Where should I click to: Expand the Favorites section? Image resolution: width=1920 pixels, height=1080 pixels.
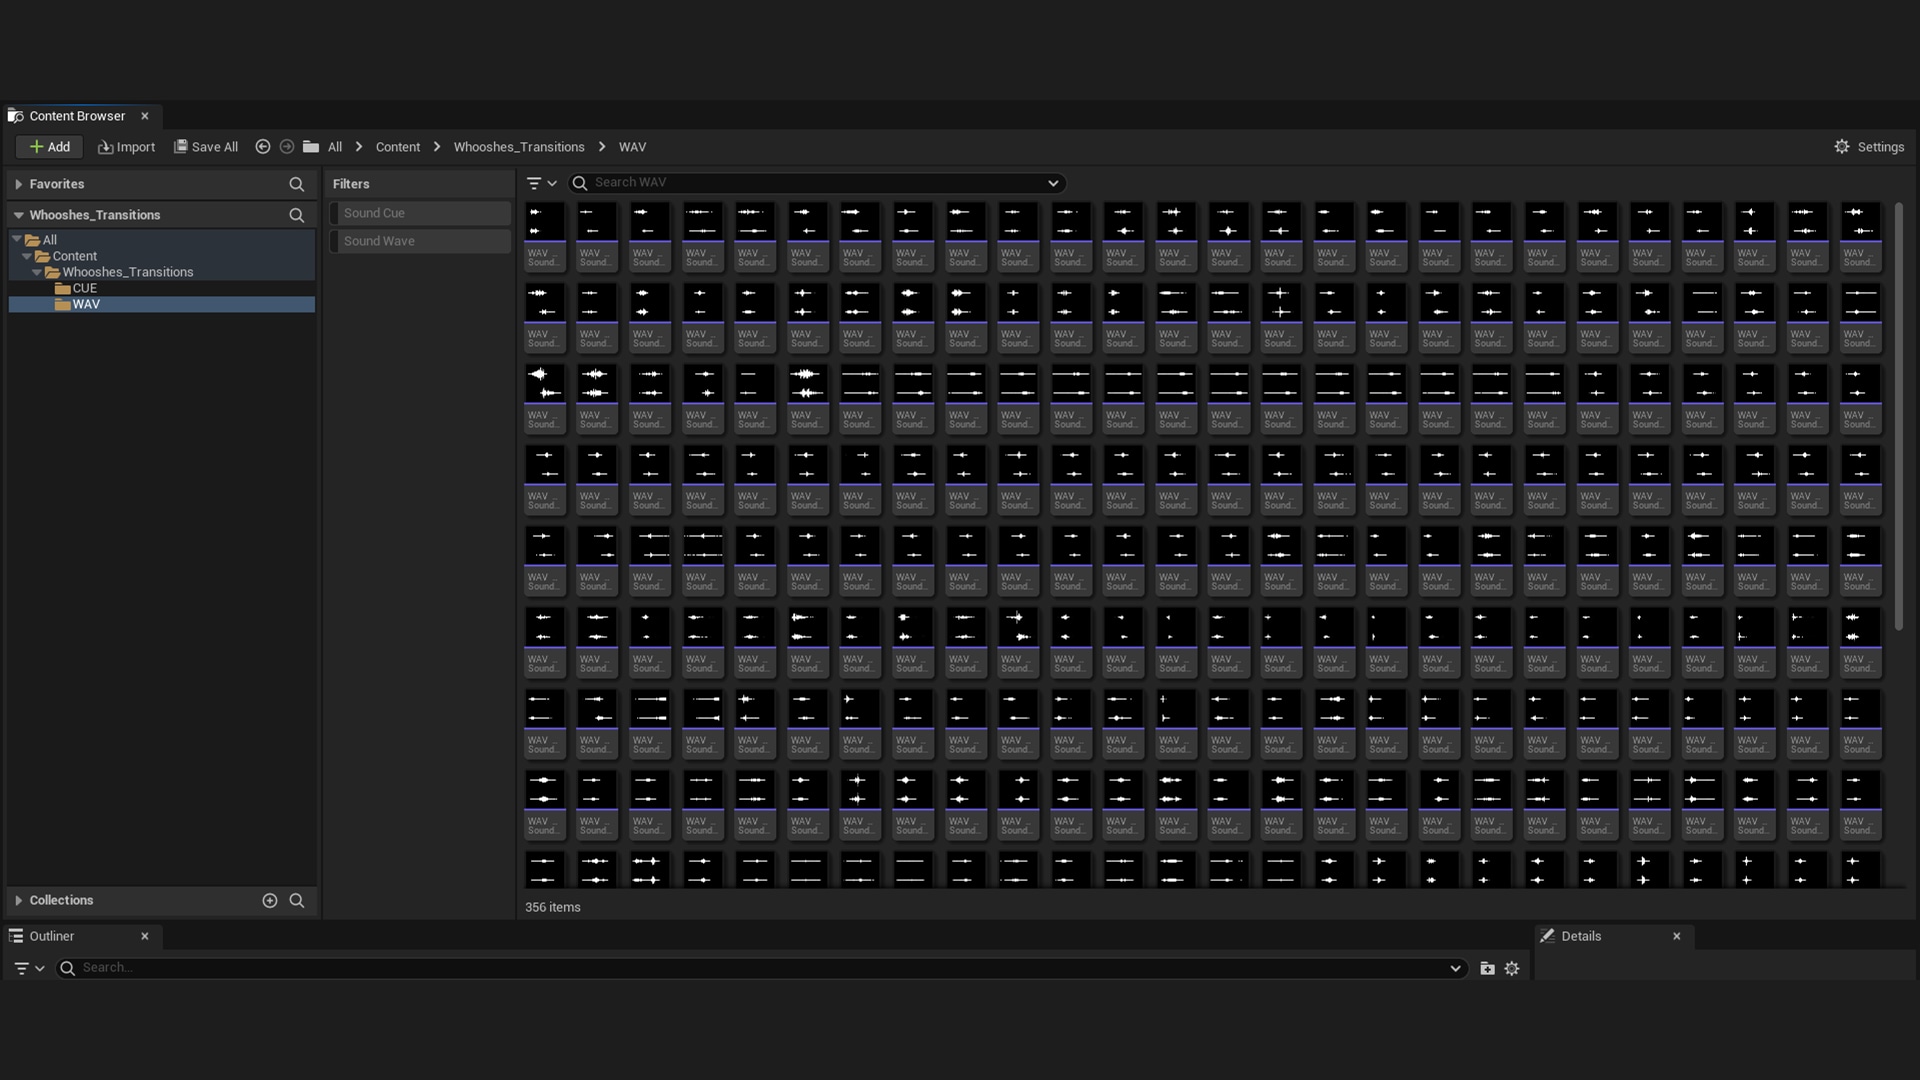(18, 184)
